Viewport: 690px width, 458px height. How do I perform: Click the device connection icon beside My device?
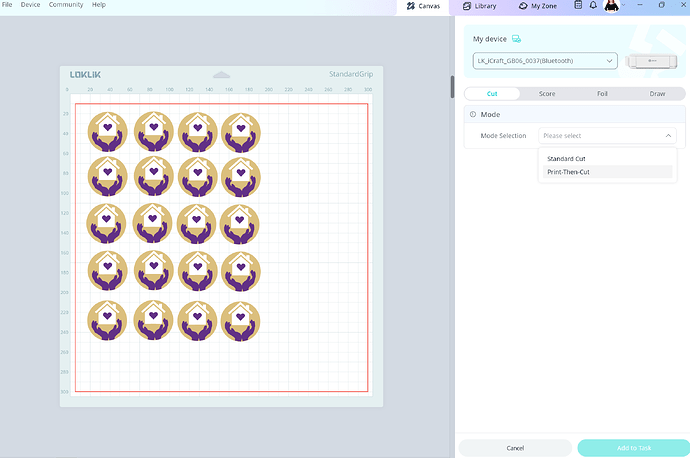[x=517, y=39]
